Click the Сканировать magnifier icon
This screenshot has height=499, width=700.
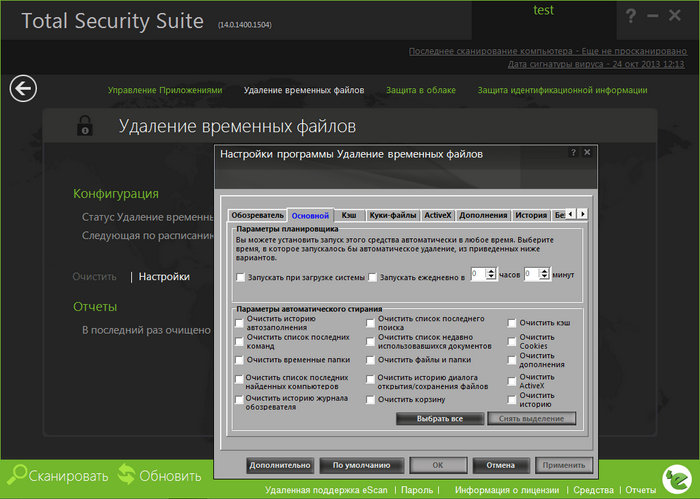(17, 474)
